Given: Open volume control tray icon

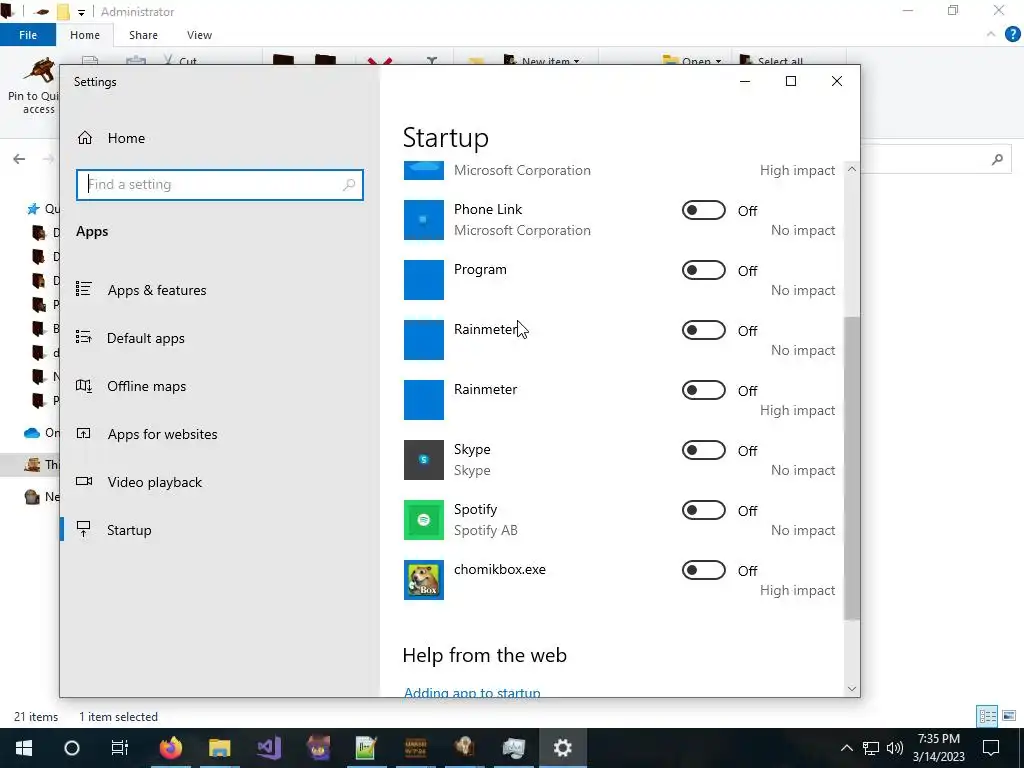Looking at the screenshot, I should [x=895, y=748].
